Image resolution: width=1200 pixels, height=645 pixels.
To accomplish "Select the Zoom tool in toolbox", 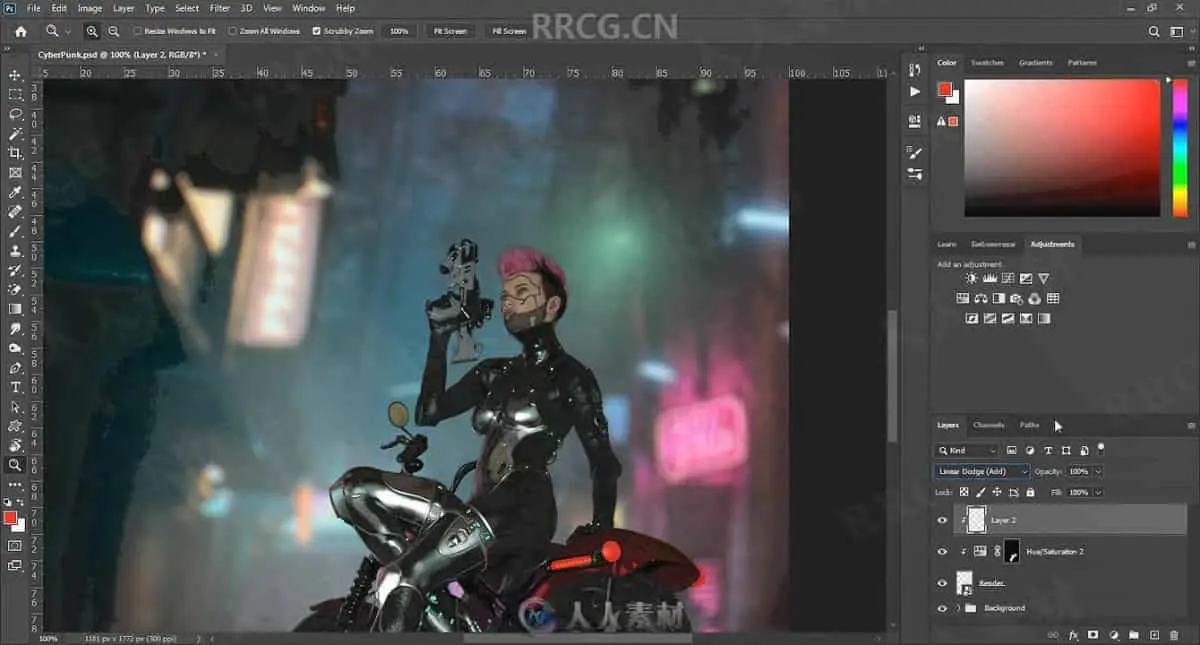I will pyautogui.click(x=15, y=465).
